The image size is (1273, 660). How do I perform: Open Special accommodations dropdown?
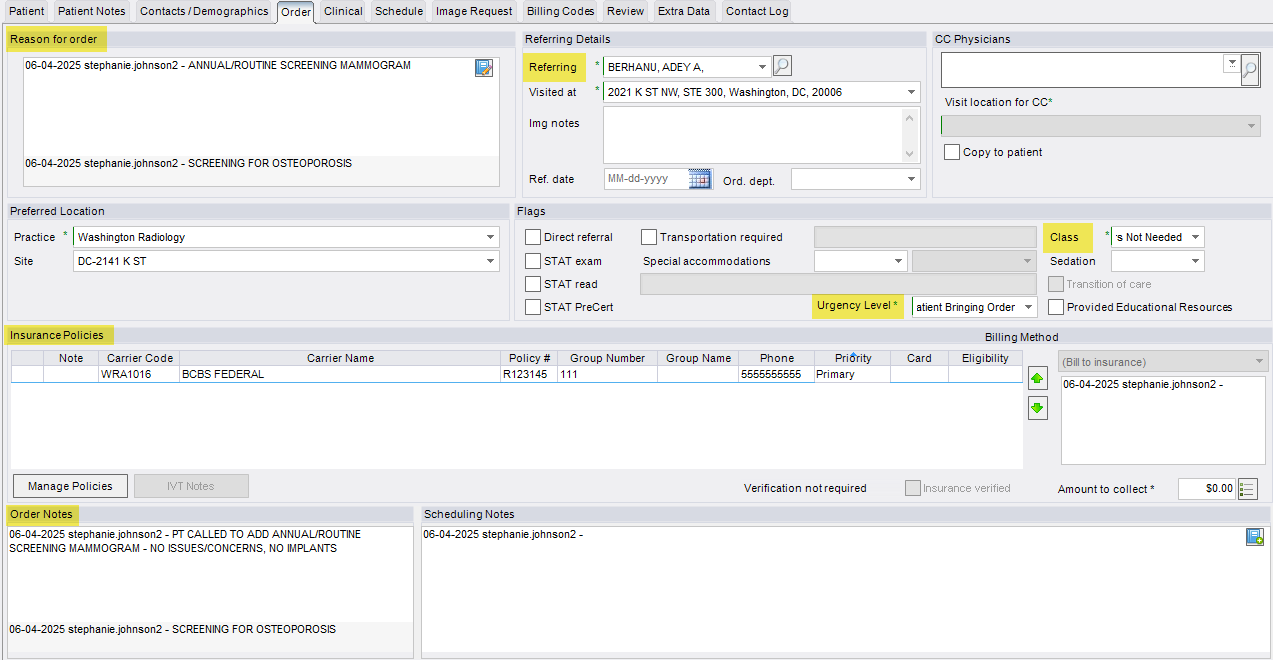898,261
